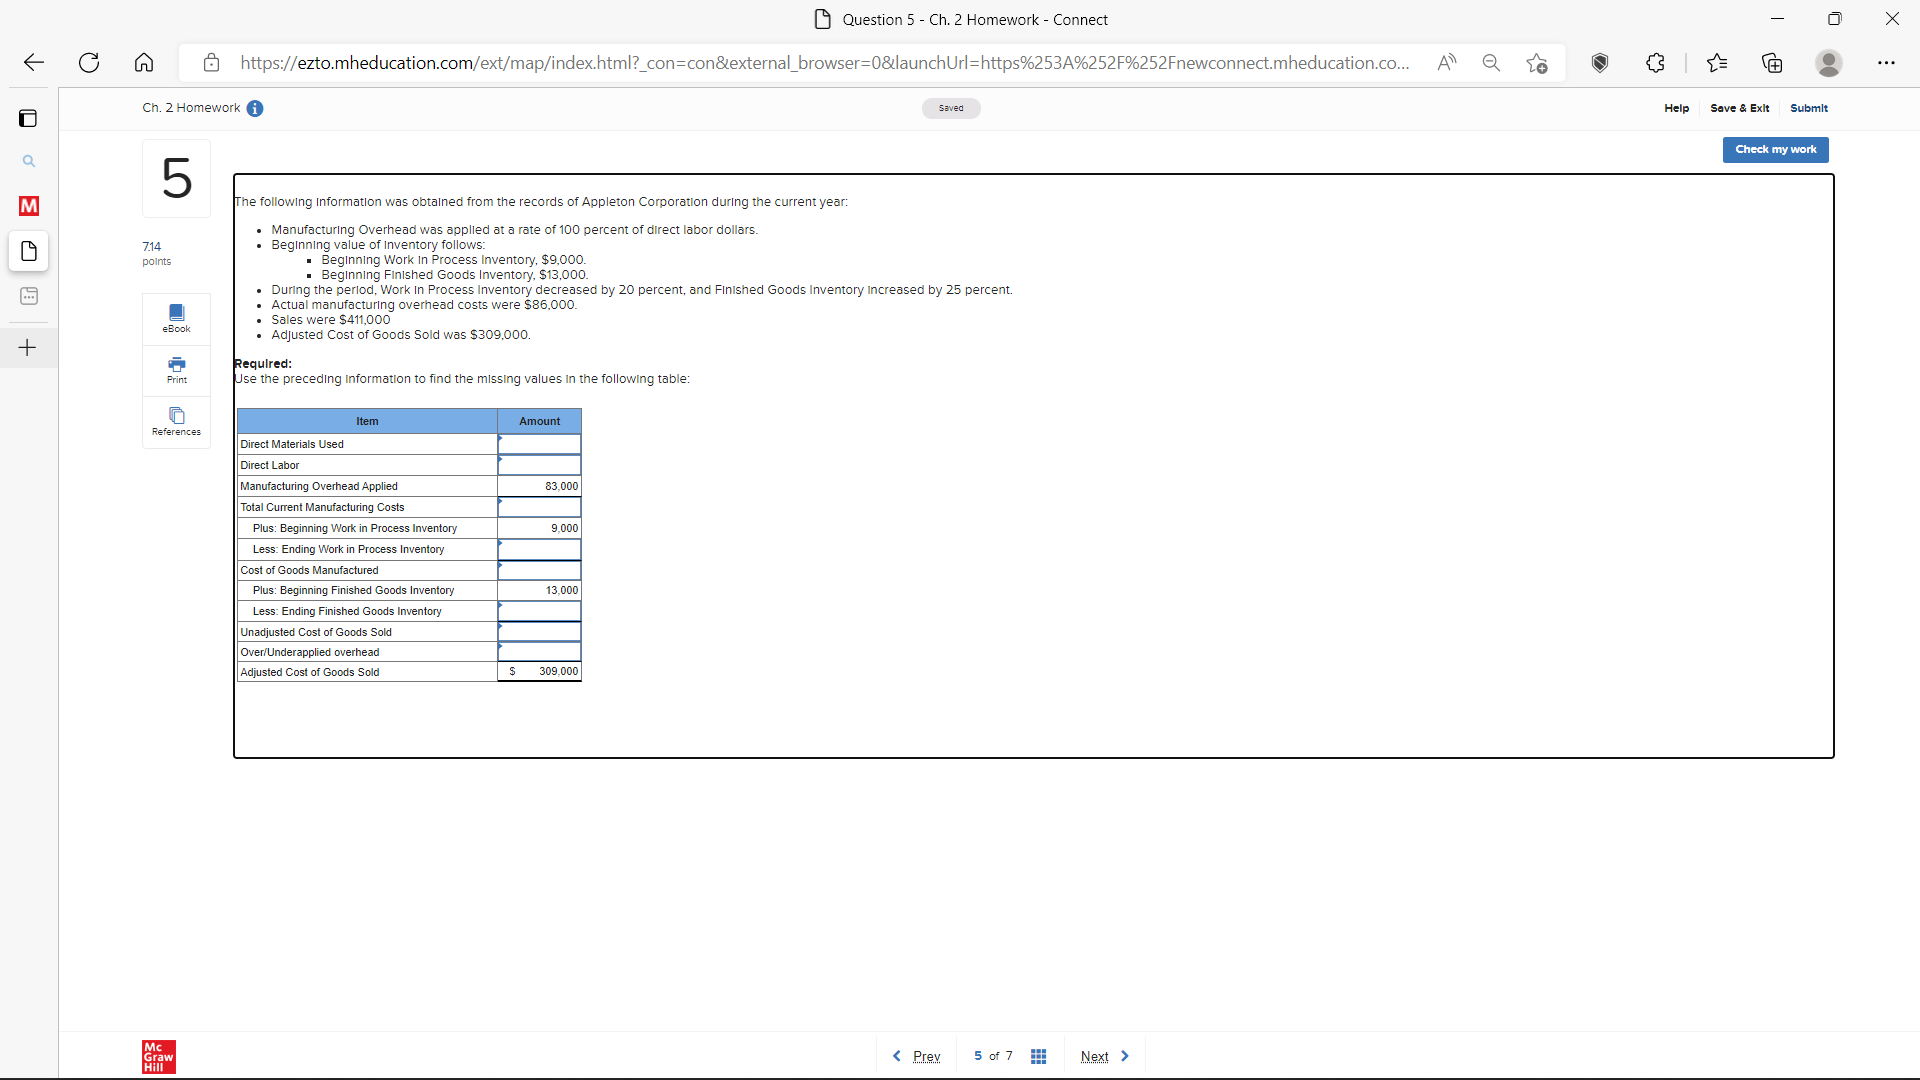Open the red McGraw M sidebar icon
The width and height of the screenshot is (1920, 1080).
[28, 206]
